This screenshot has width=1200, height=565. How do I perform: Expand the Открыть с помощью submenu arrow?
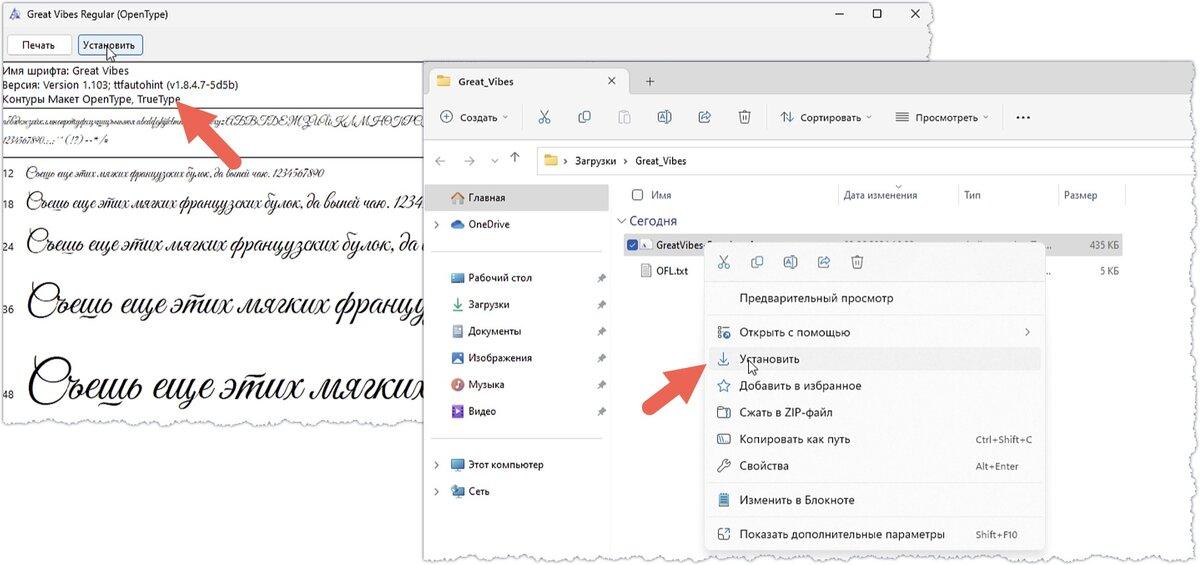(x=1027, y=332)
